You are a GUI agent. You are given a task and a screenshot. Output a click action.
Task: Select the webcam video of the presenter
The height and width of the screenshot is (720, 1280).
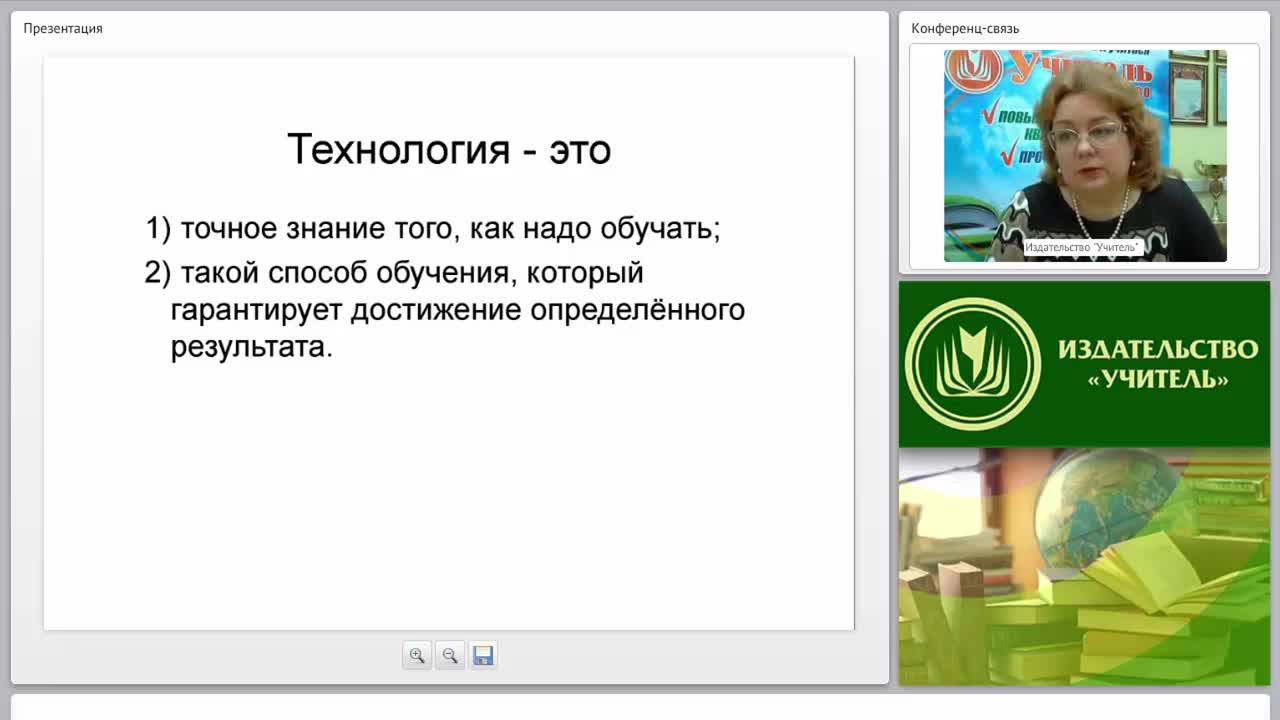pos(1085,156)
